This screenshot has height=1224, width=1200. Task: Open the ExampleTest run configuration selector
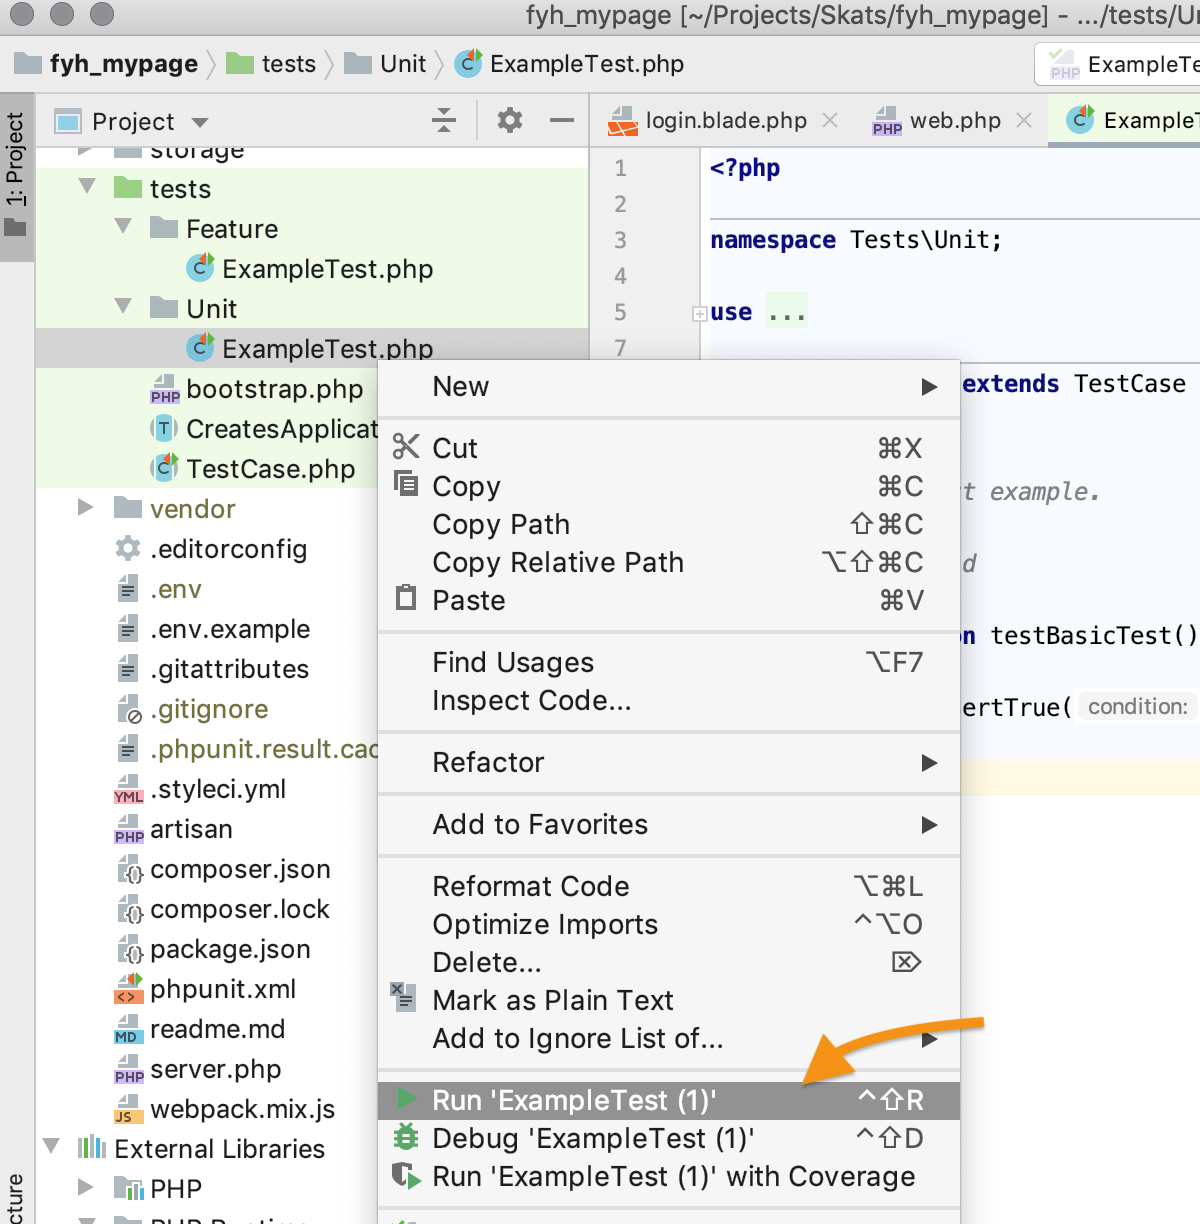[1118, 65]
